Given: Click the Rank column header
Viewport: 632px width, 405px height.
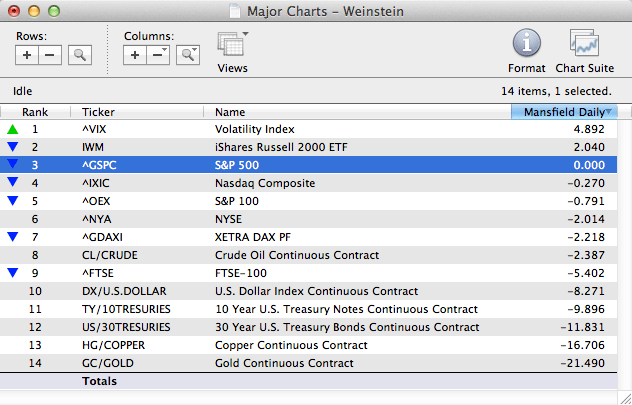Looking at the screenshot, I should (x=35, y=112).
